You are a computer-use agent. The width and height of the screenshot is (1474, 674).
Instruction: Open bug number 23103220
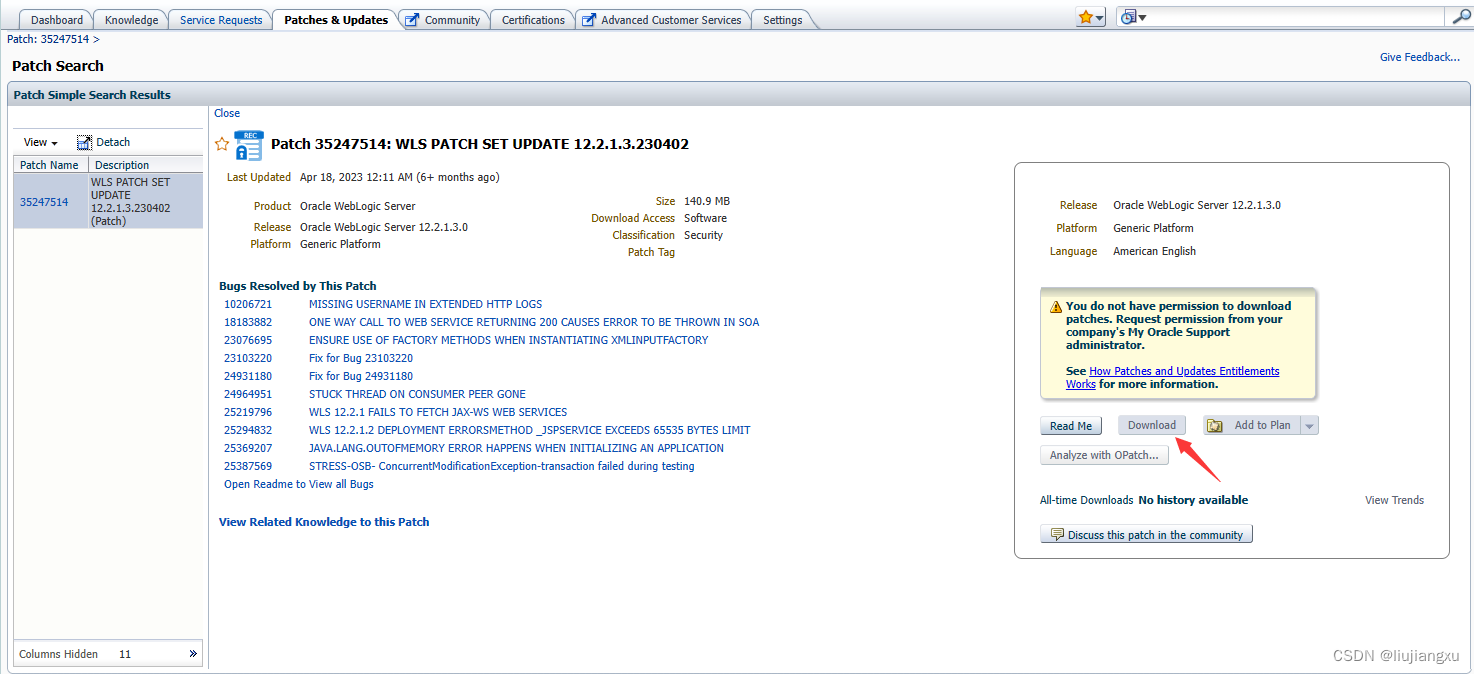click(x=248, y=358)
